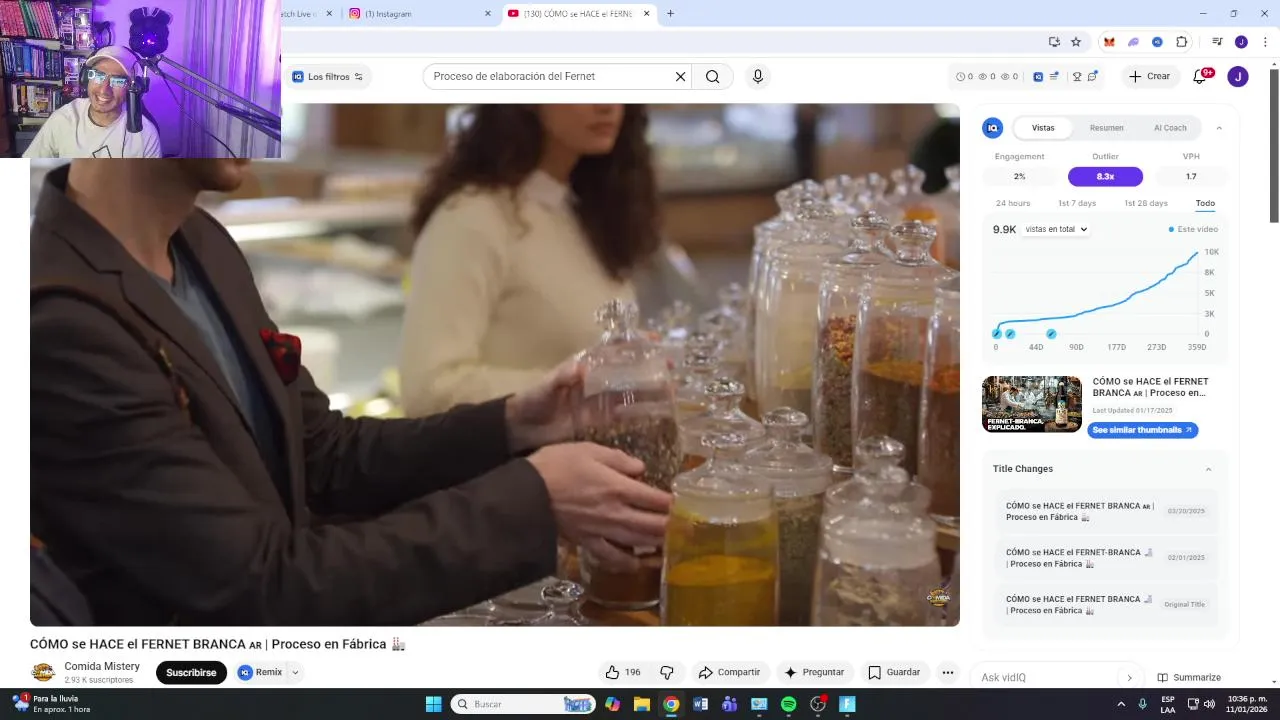Select the Vistas tab in the vidIQ panel
Screen dimensions: 1280x720
click(1043, 128)
